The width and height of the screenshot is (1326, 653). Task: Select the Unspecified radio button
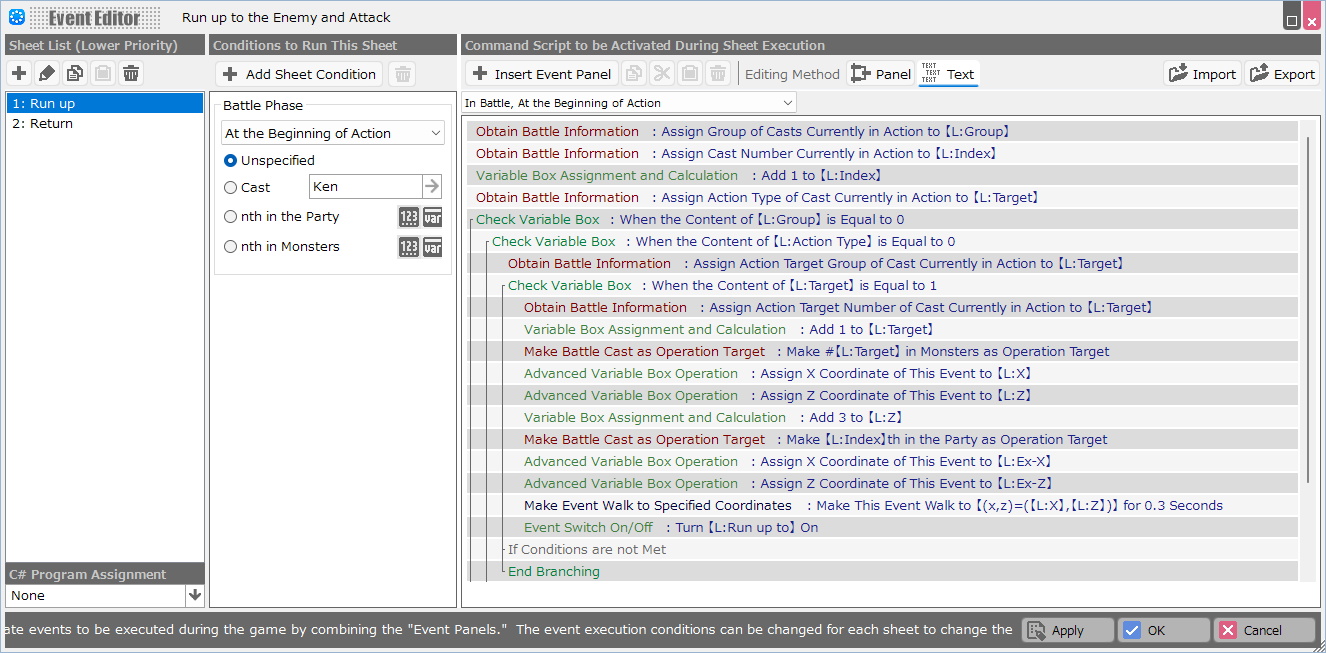(231, 160)
